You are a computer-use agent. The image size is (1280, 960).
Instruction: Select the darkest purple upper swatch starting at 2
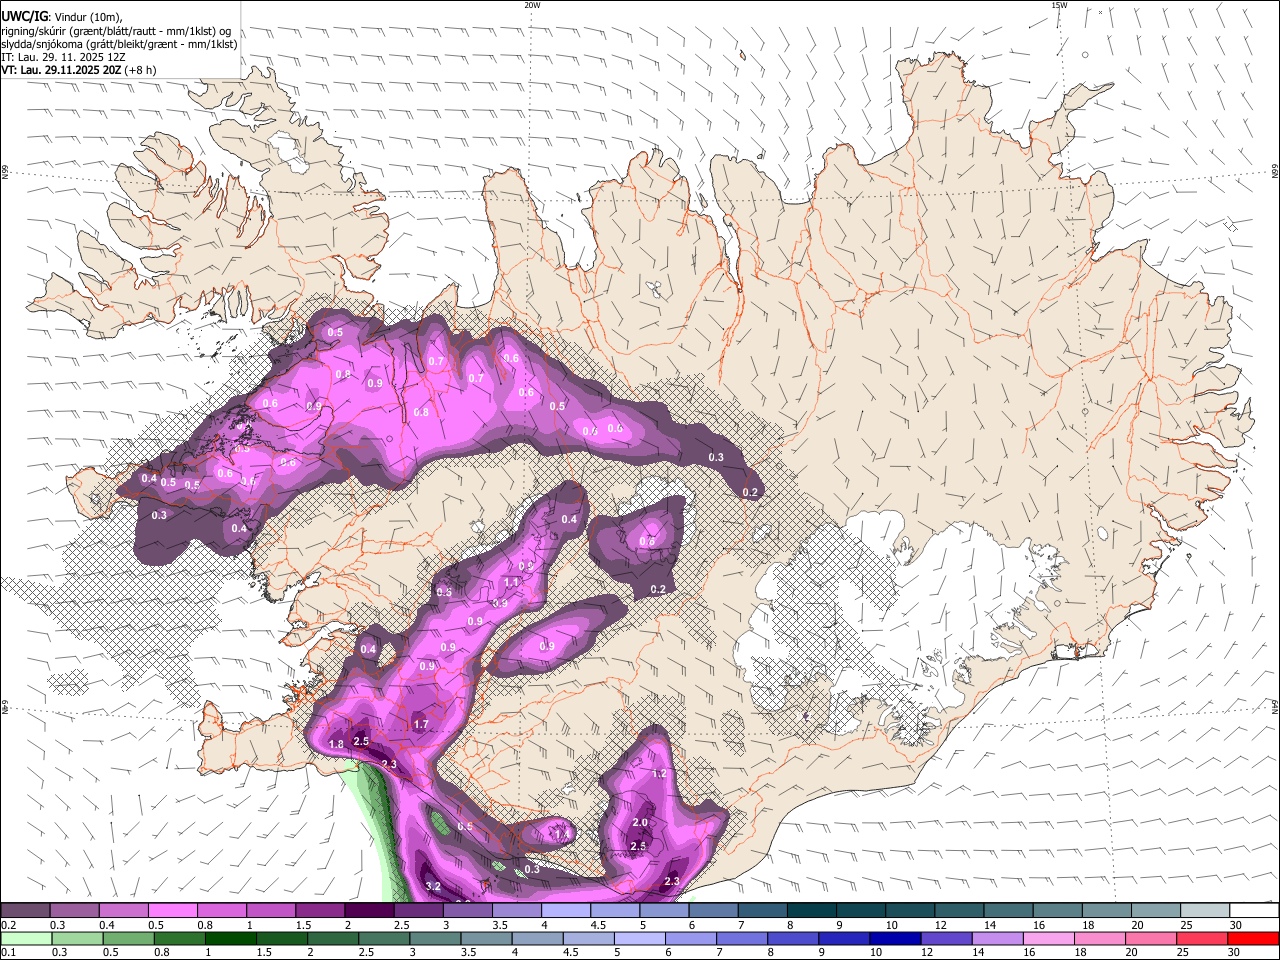(368, 910)
